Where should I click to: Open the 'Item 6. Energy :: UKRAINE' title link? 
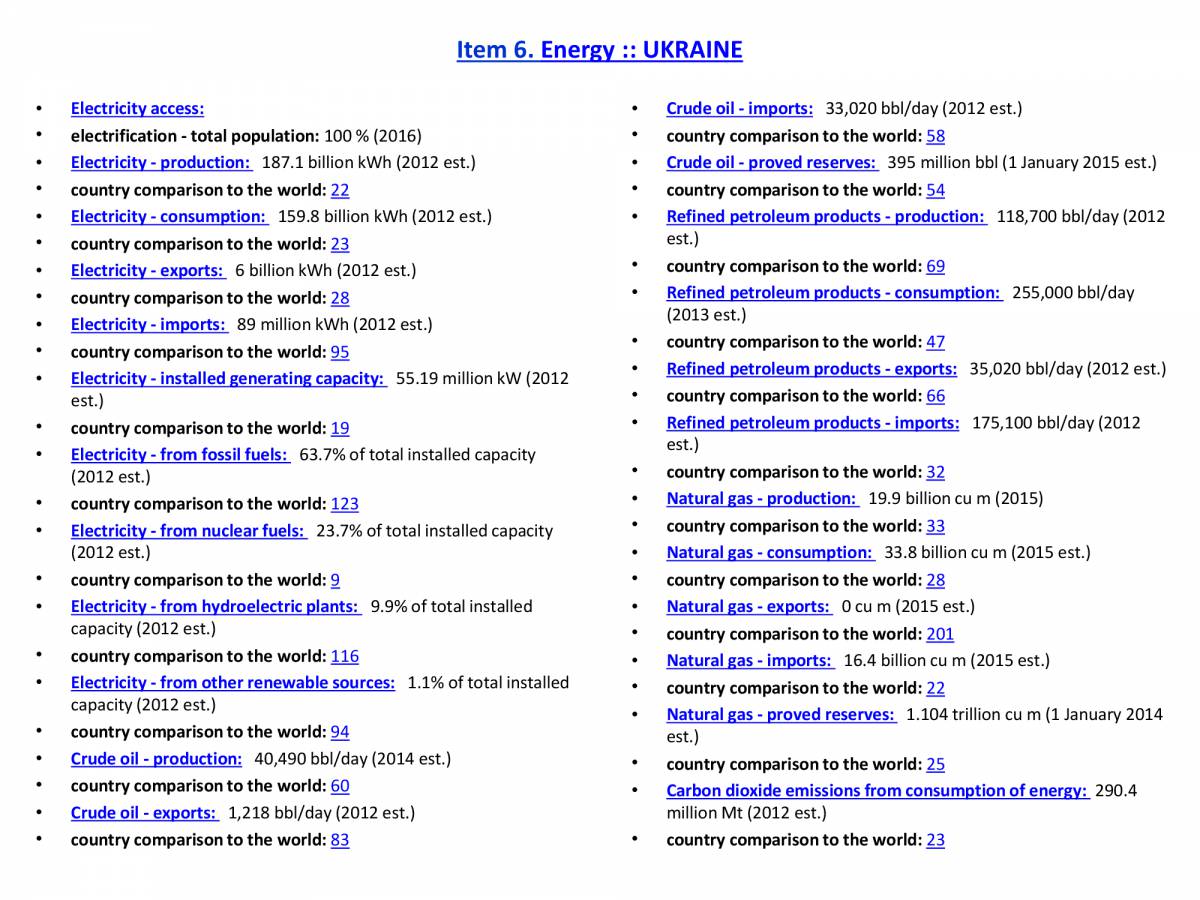point(599,50)
